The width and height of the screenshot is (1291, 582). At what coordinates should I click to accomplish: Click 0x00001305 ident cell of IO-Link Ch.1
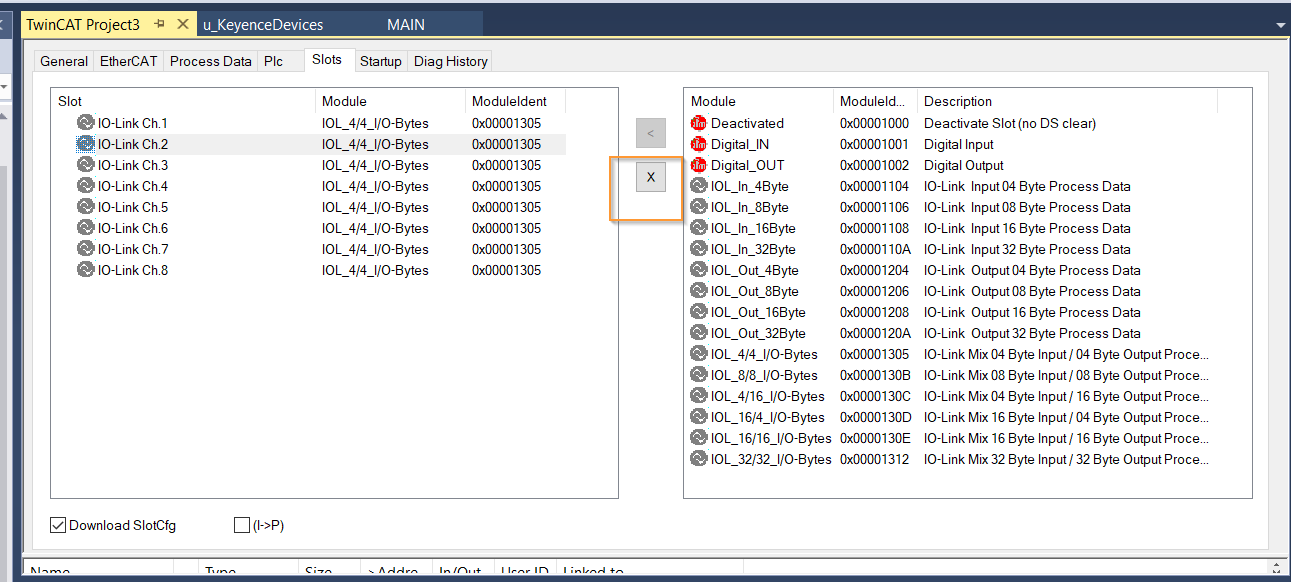(506, 123)
